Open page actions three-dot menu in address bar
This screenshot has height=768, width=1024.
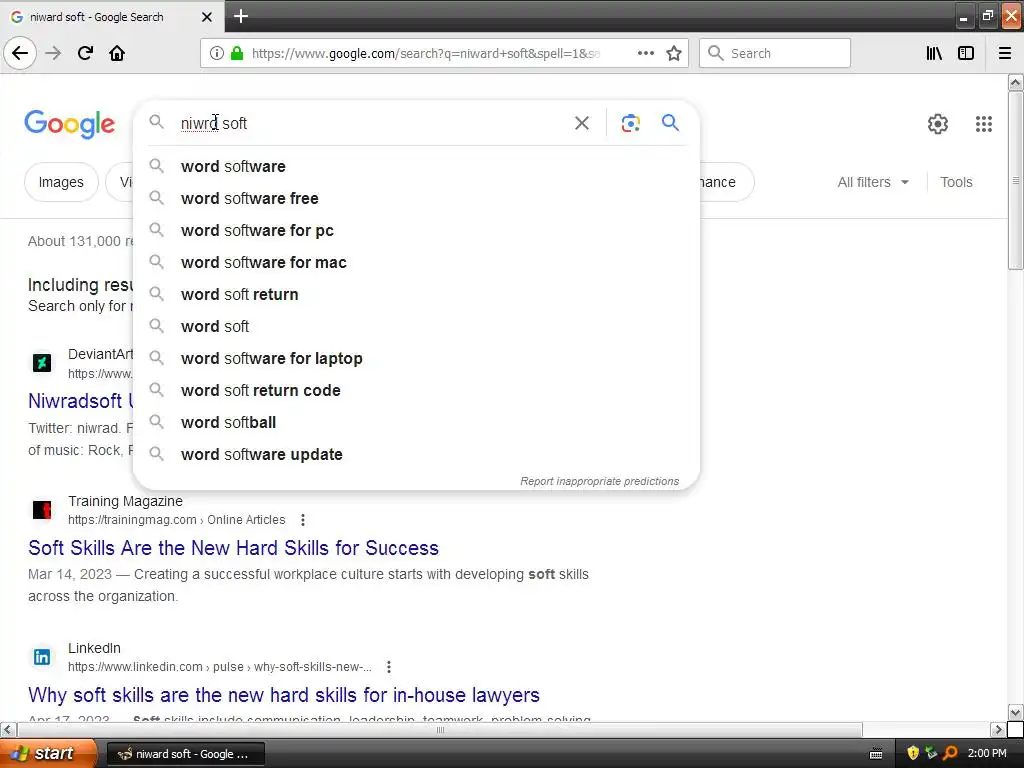click(x=646, y=54)
